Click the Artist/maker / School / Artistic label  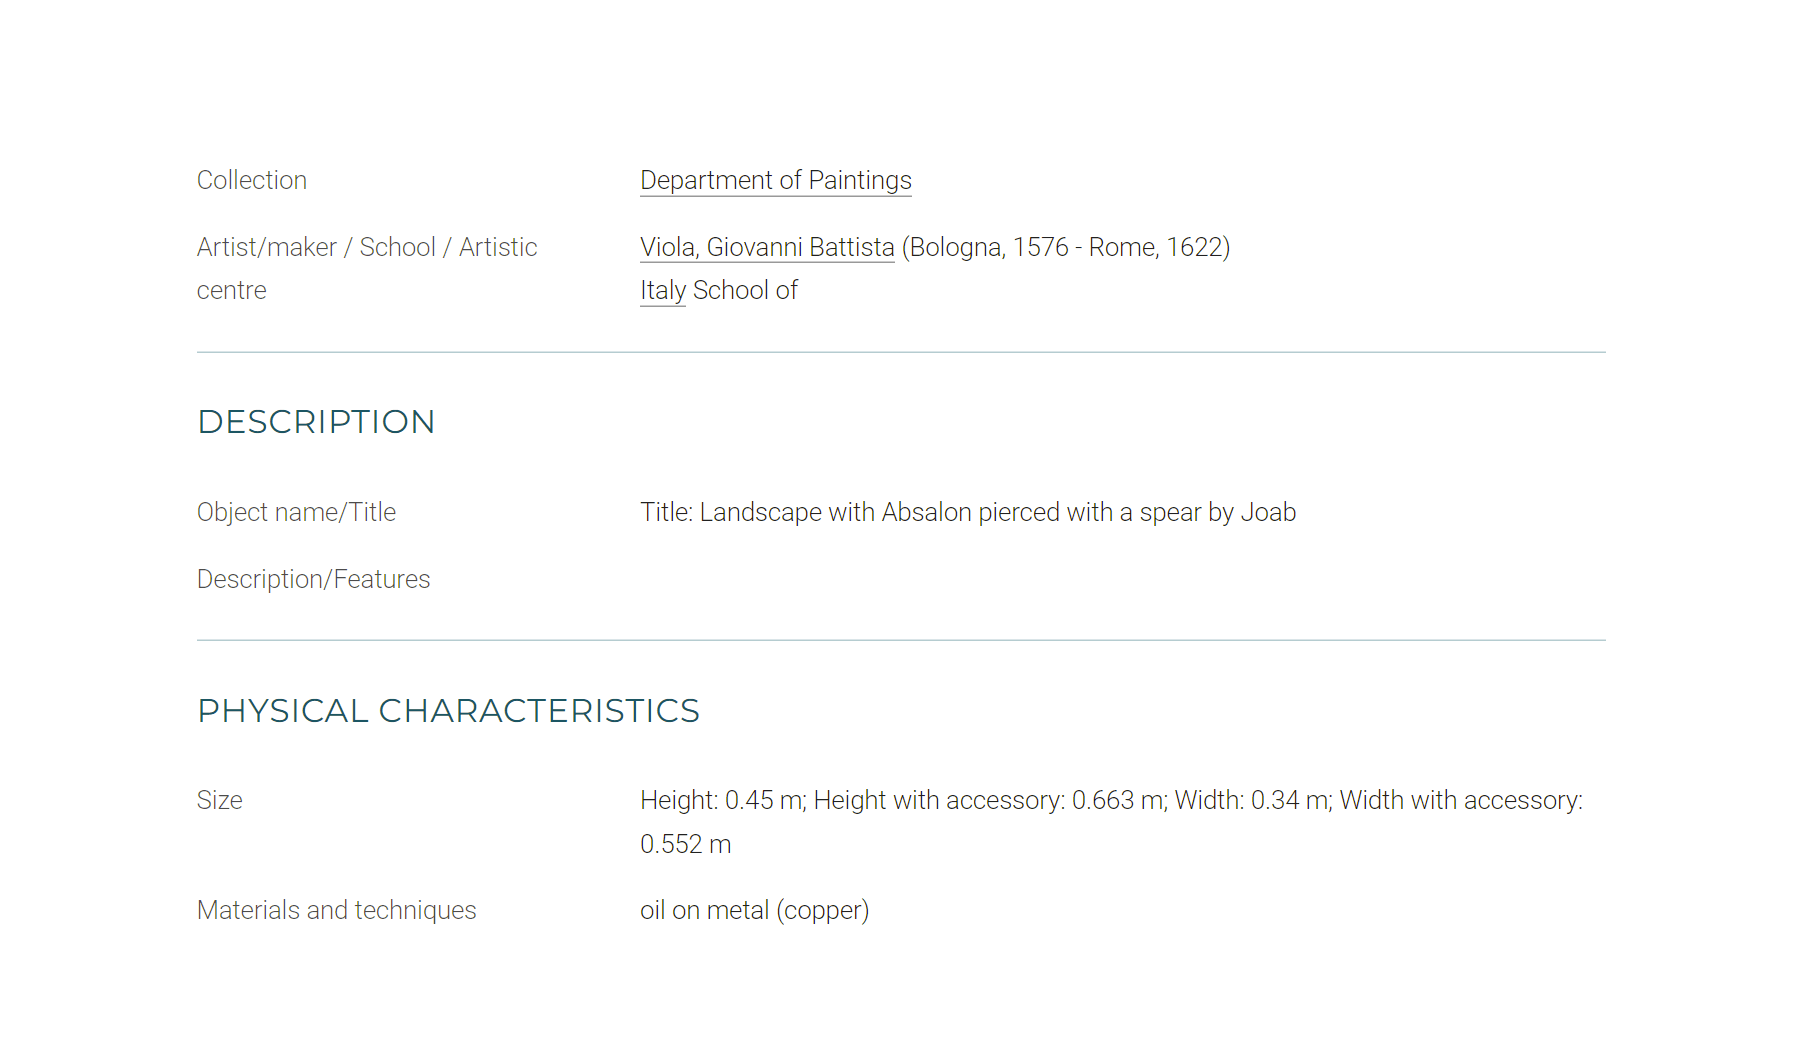367,247
